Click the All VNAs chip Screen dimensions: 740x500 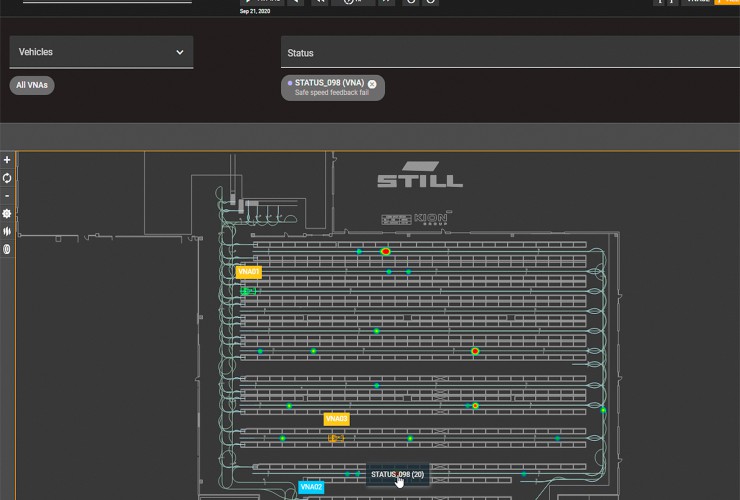click(x=32, y=85)
